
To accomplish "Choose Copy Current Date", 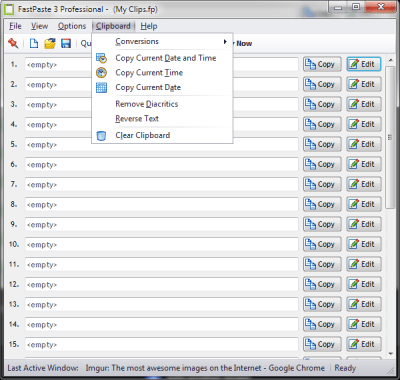I will point(162,87).
